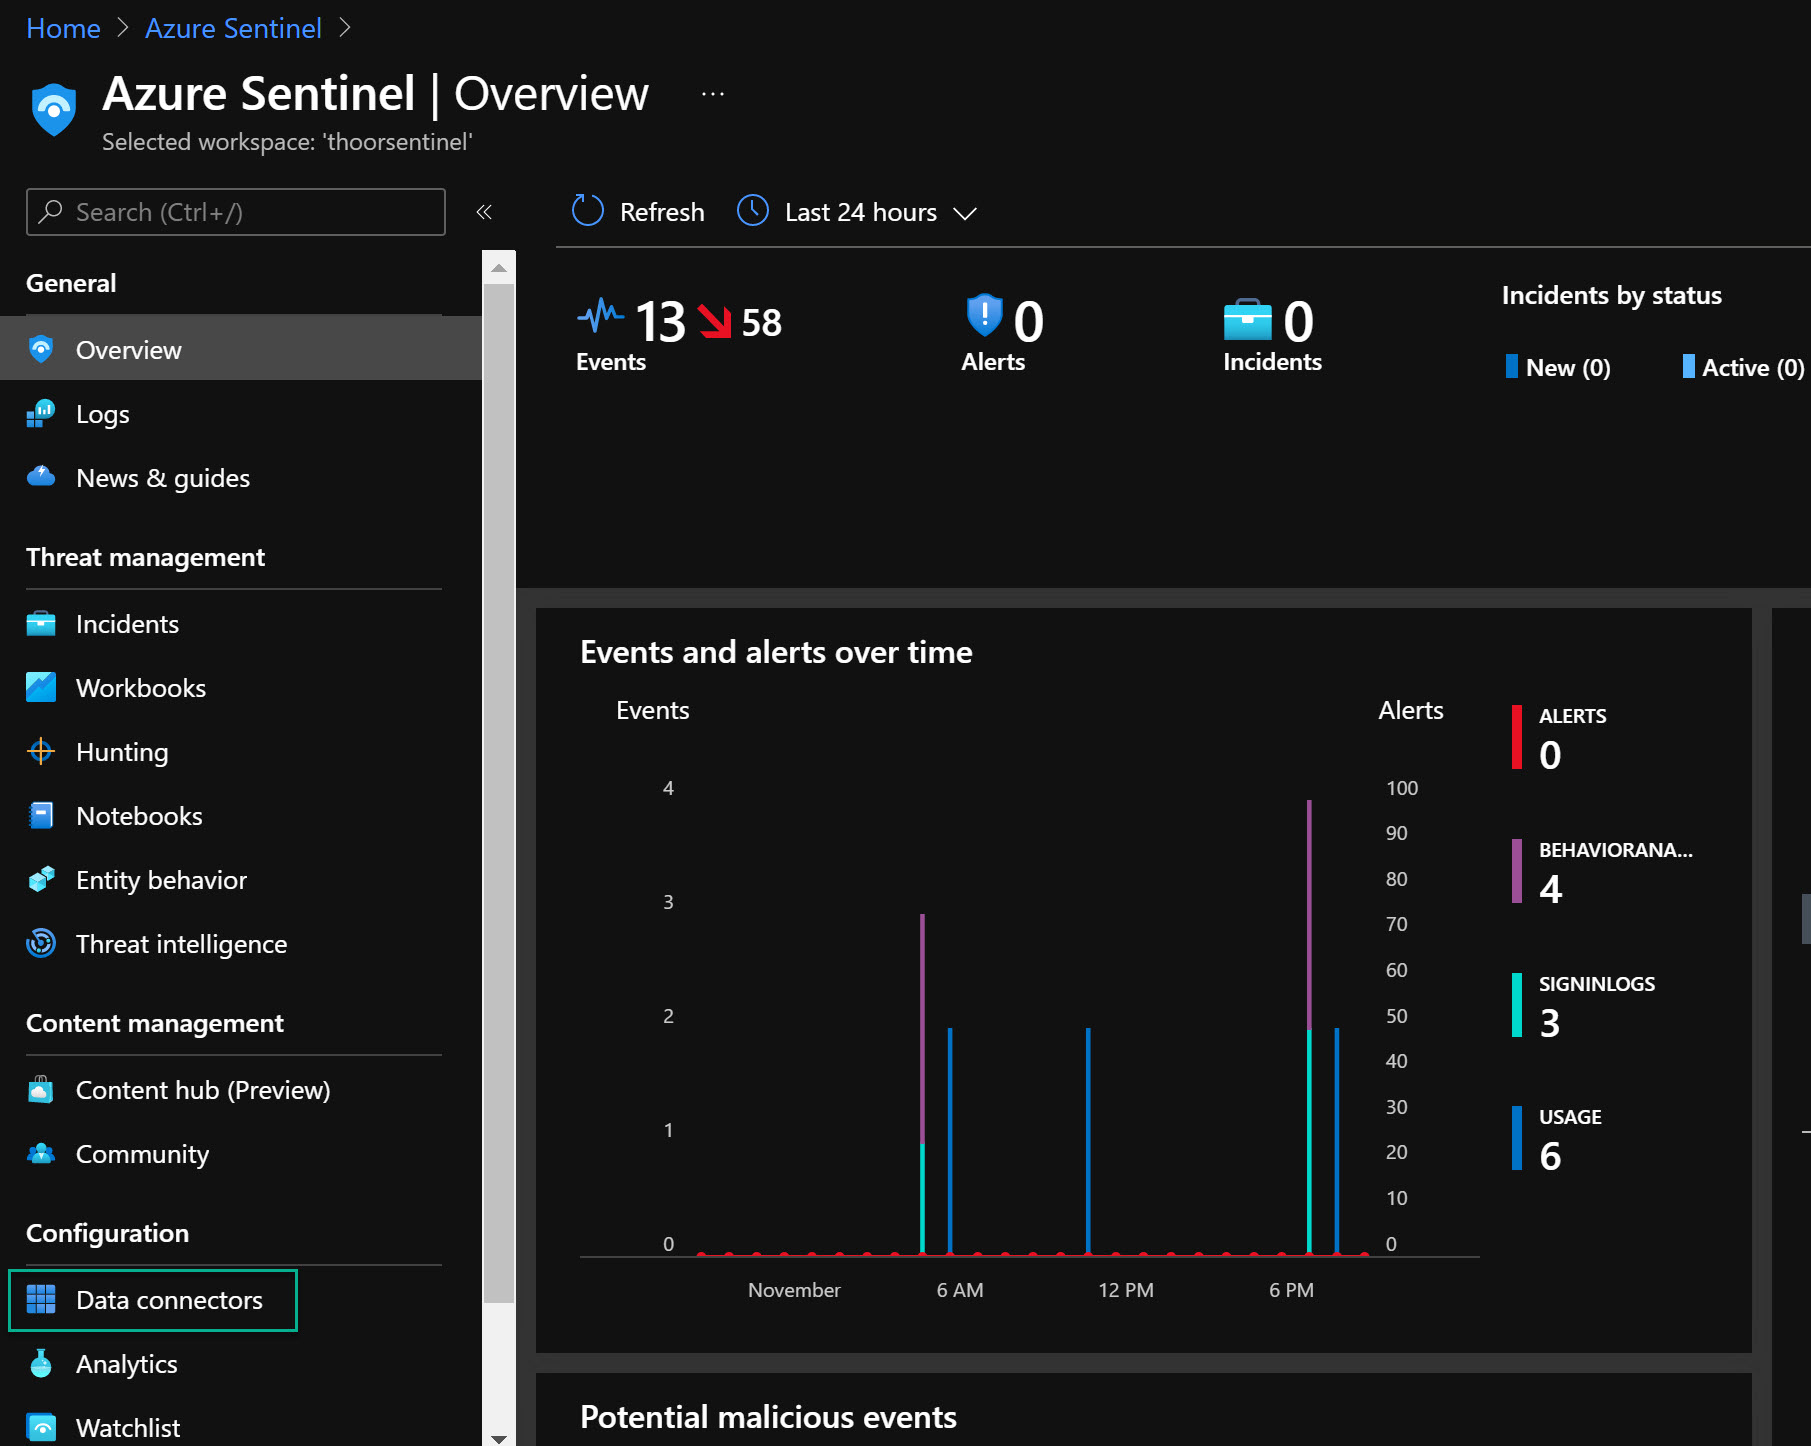Viewport: 1811px width, 1446px height.
Task: Click the Incidents briefcase sidebar icon
Action: [x=41, y=623]
